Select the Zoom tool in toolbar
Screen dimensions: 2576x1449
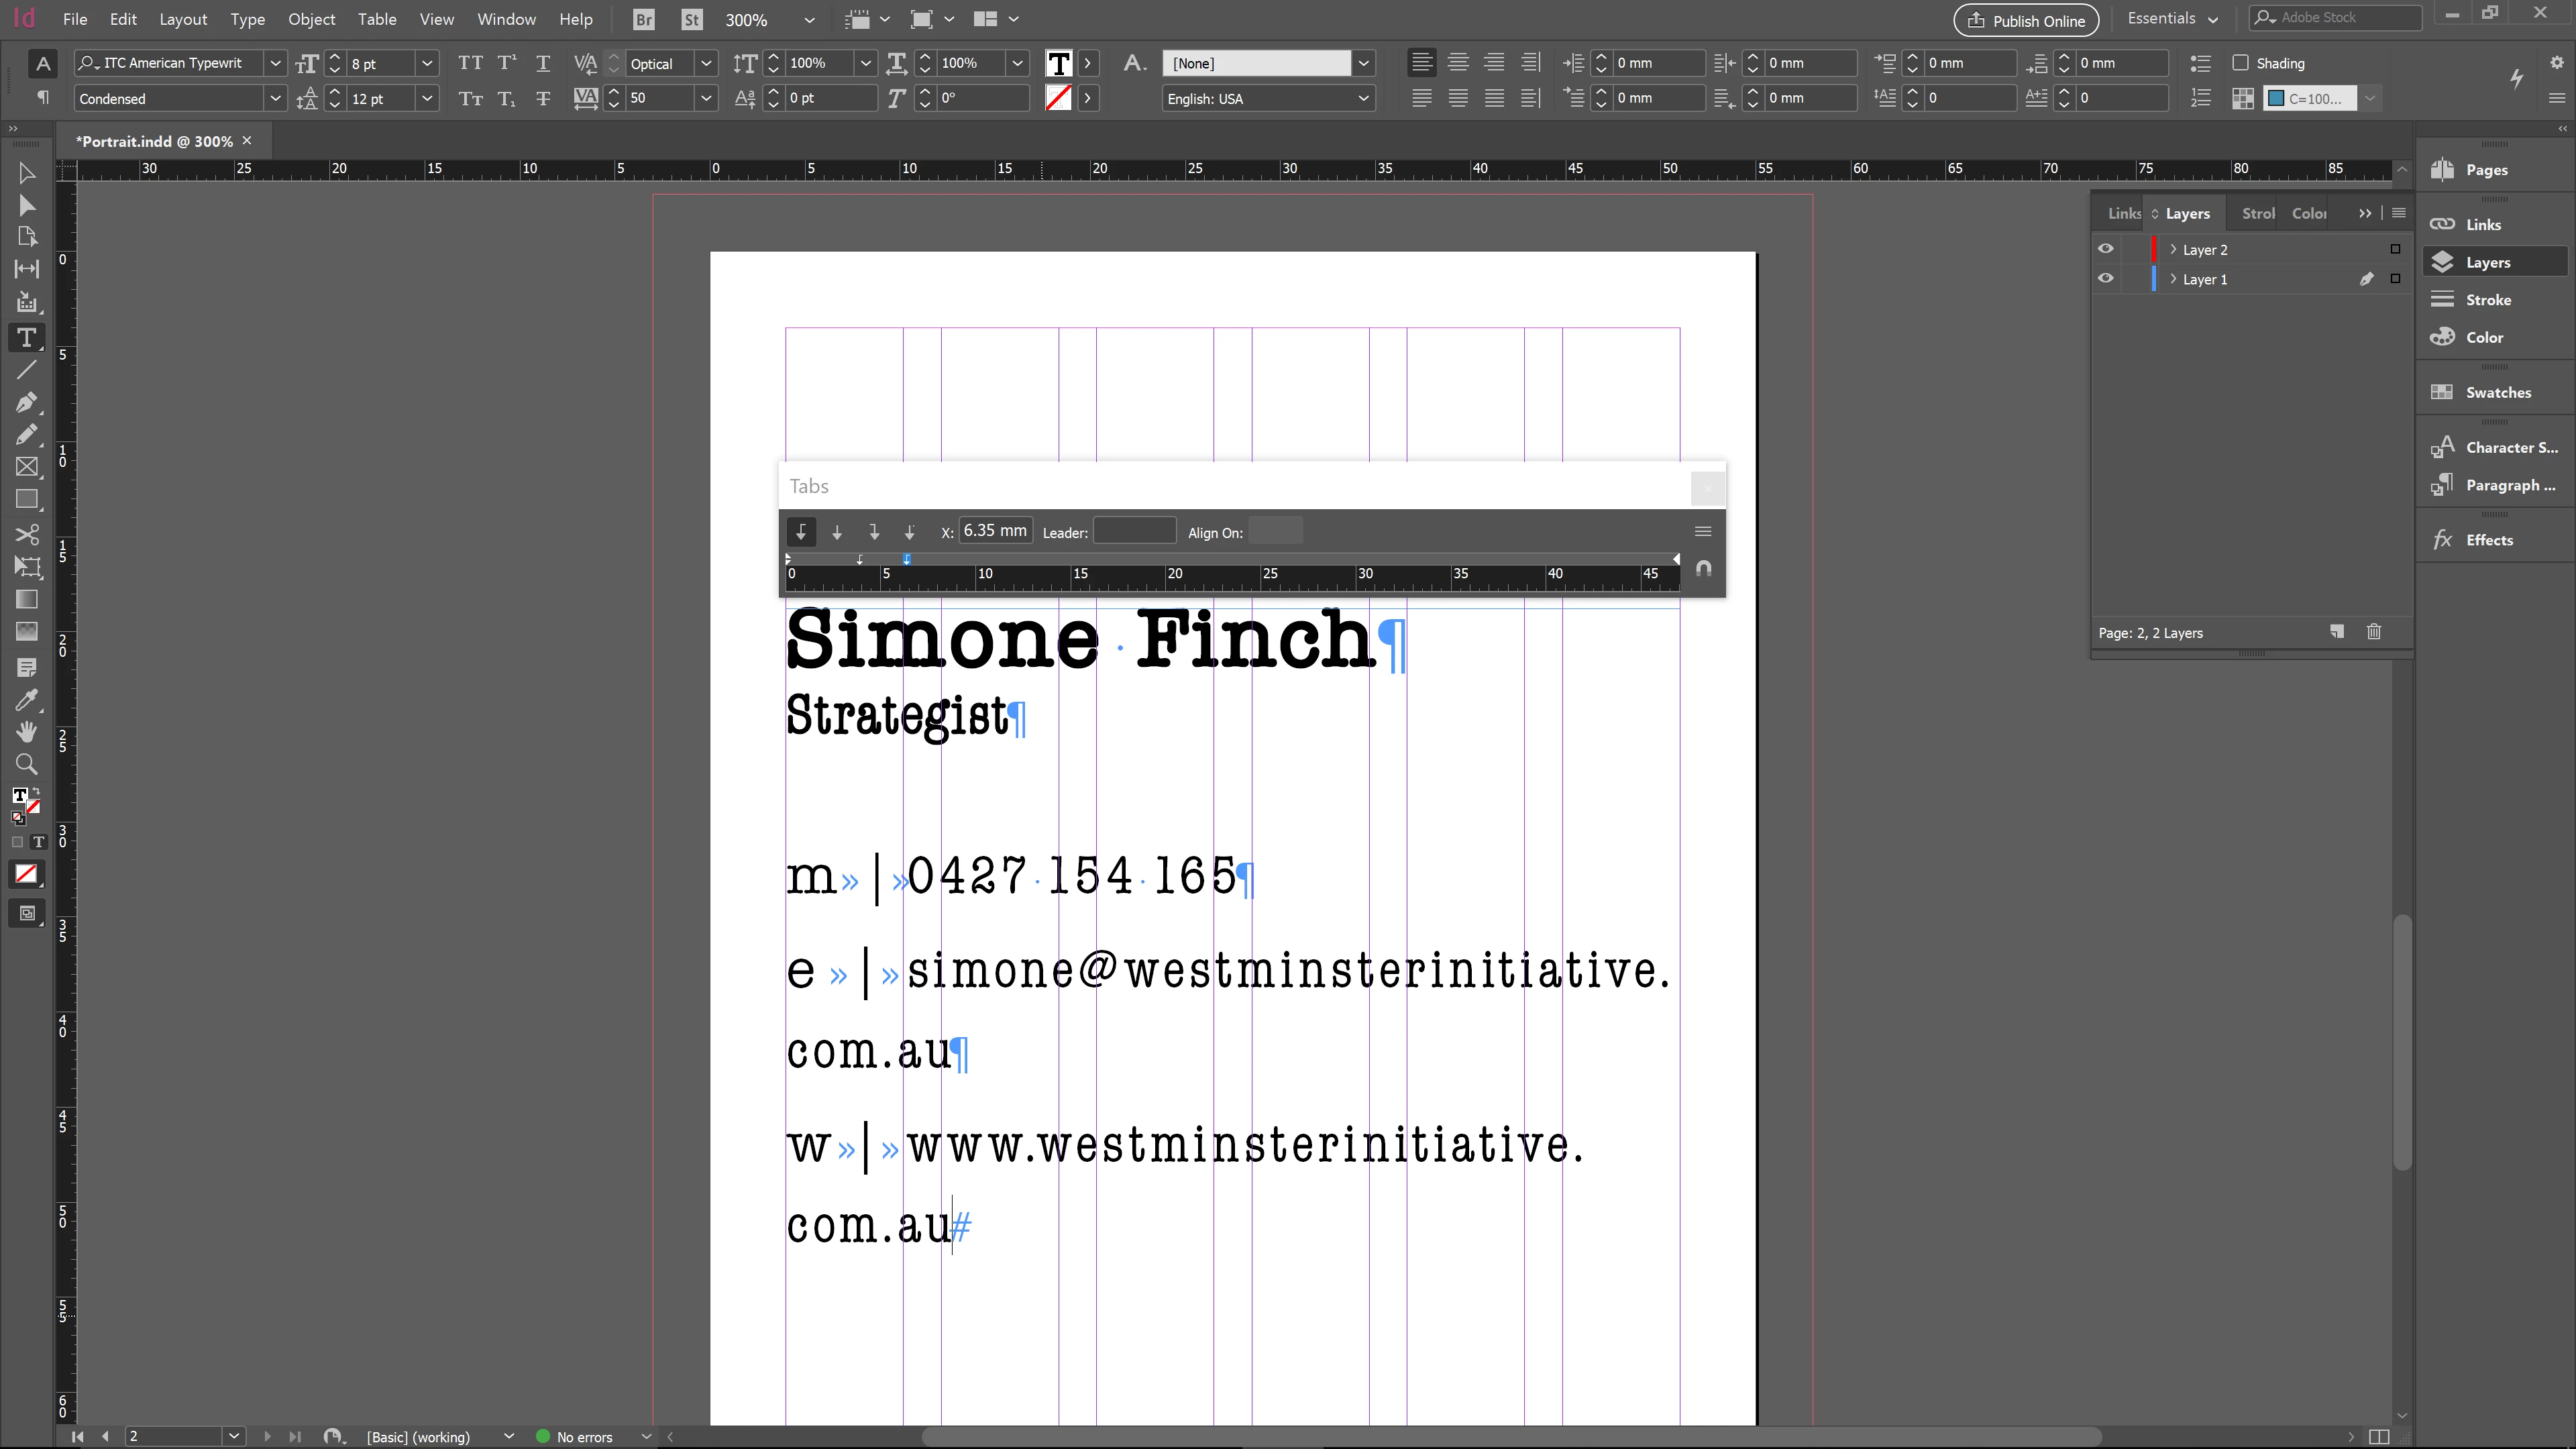point(27,765)
